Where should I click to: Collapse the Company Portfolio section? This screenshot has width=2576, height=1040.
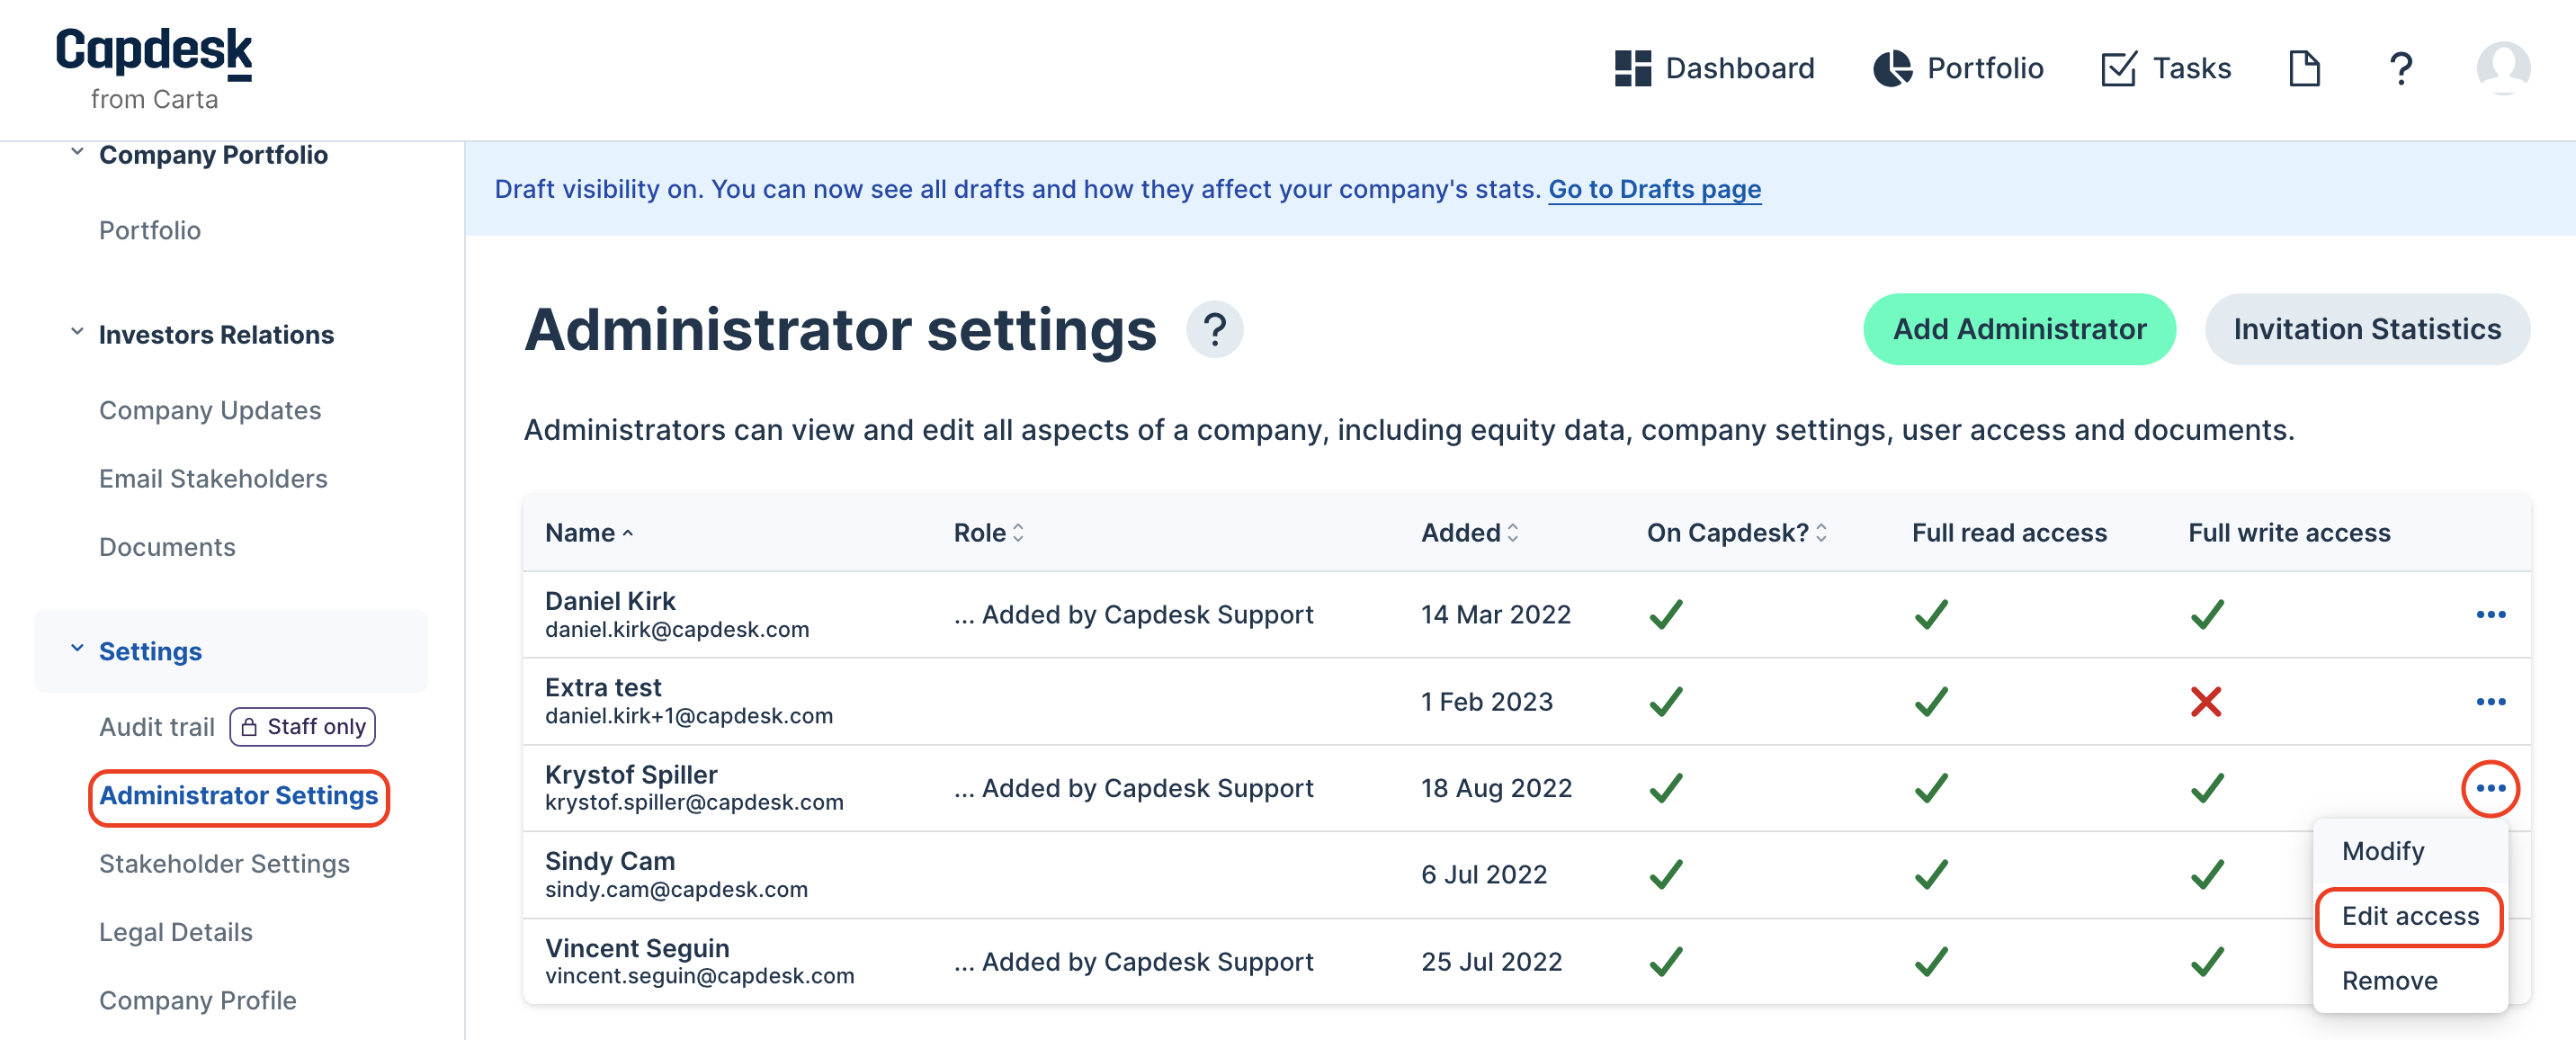pyautogui.click(x=77, y=153)
